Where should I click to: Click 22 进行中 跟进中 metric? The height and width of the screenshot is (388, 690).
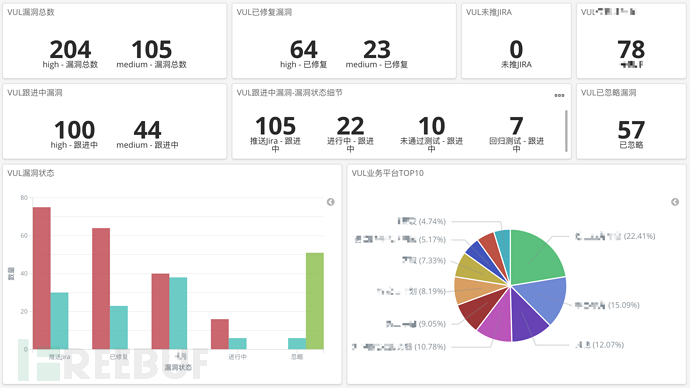point(350,134)
